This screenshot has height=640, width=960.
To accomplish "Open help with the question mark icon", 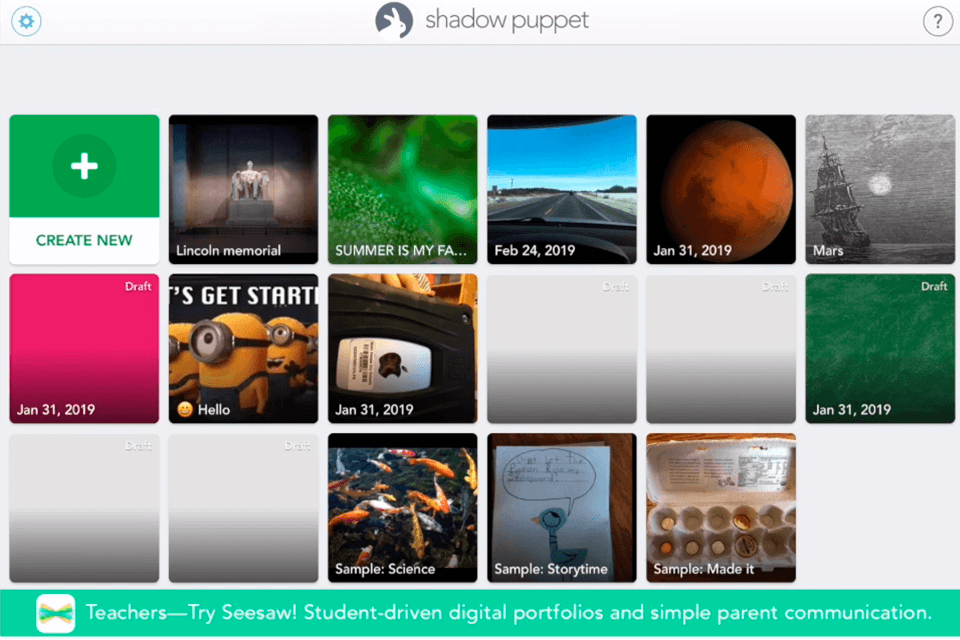I will coord(937,22).
